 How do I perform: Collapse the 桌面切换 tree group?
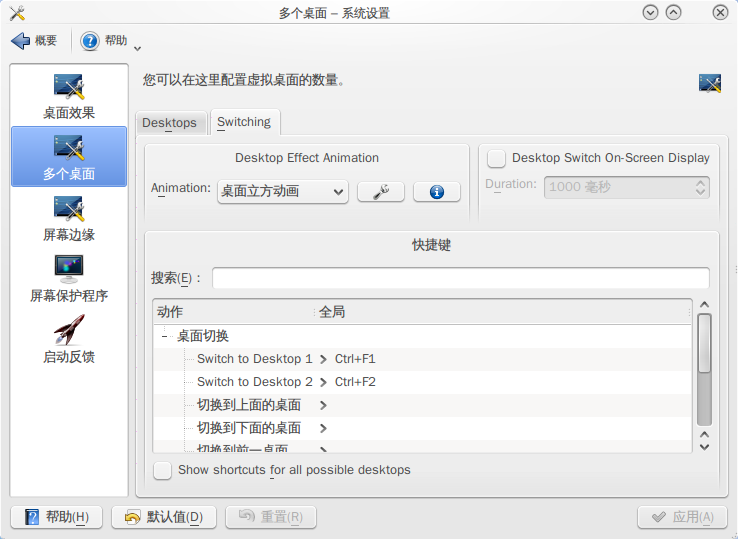coord(164,336)
